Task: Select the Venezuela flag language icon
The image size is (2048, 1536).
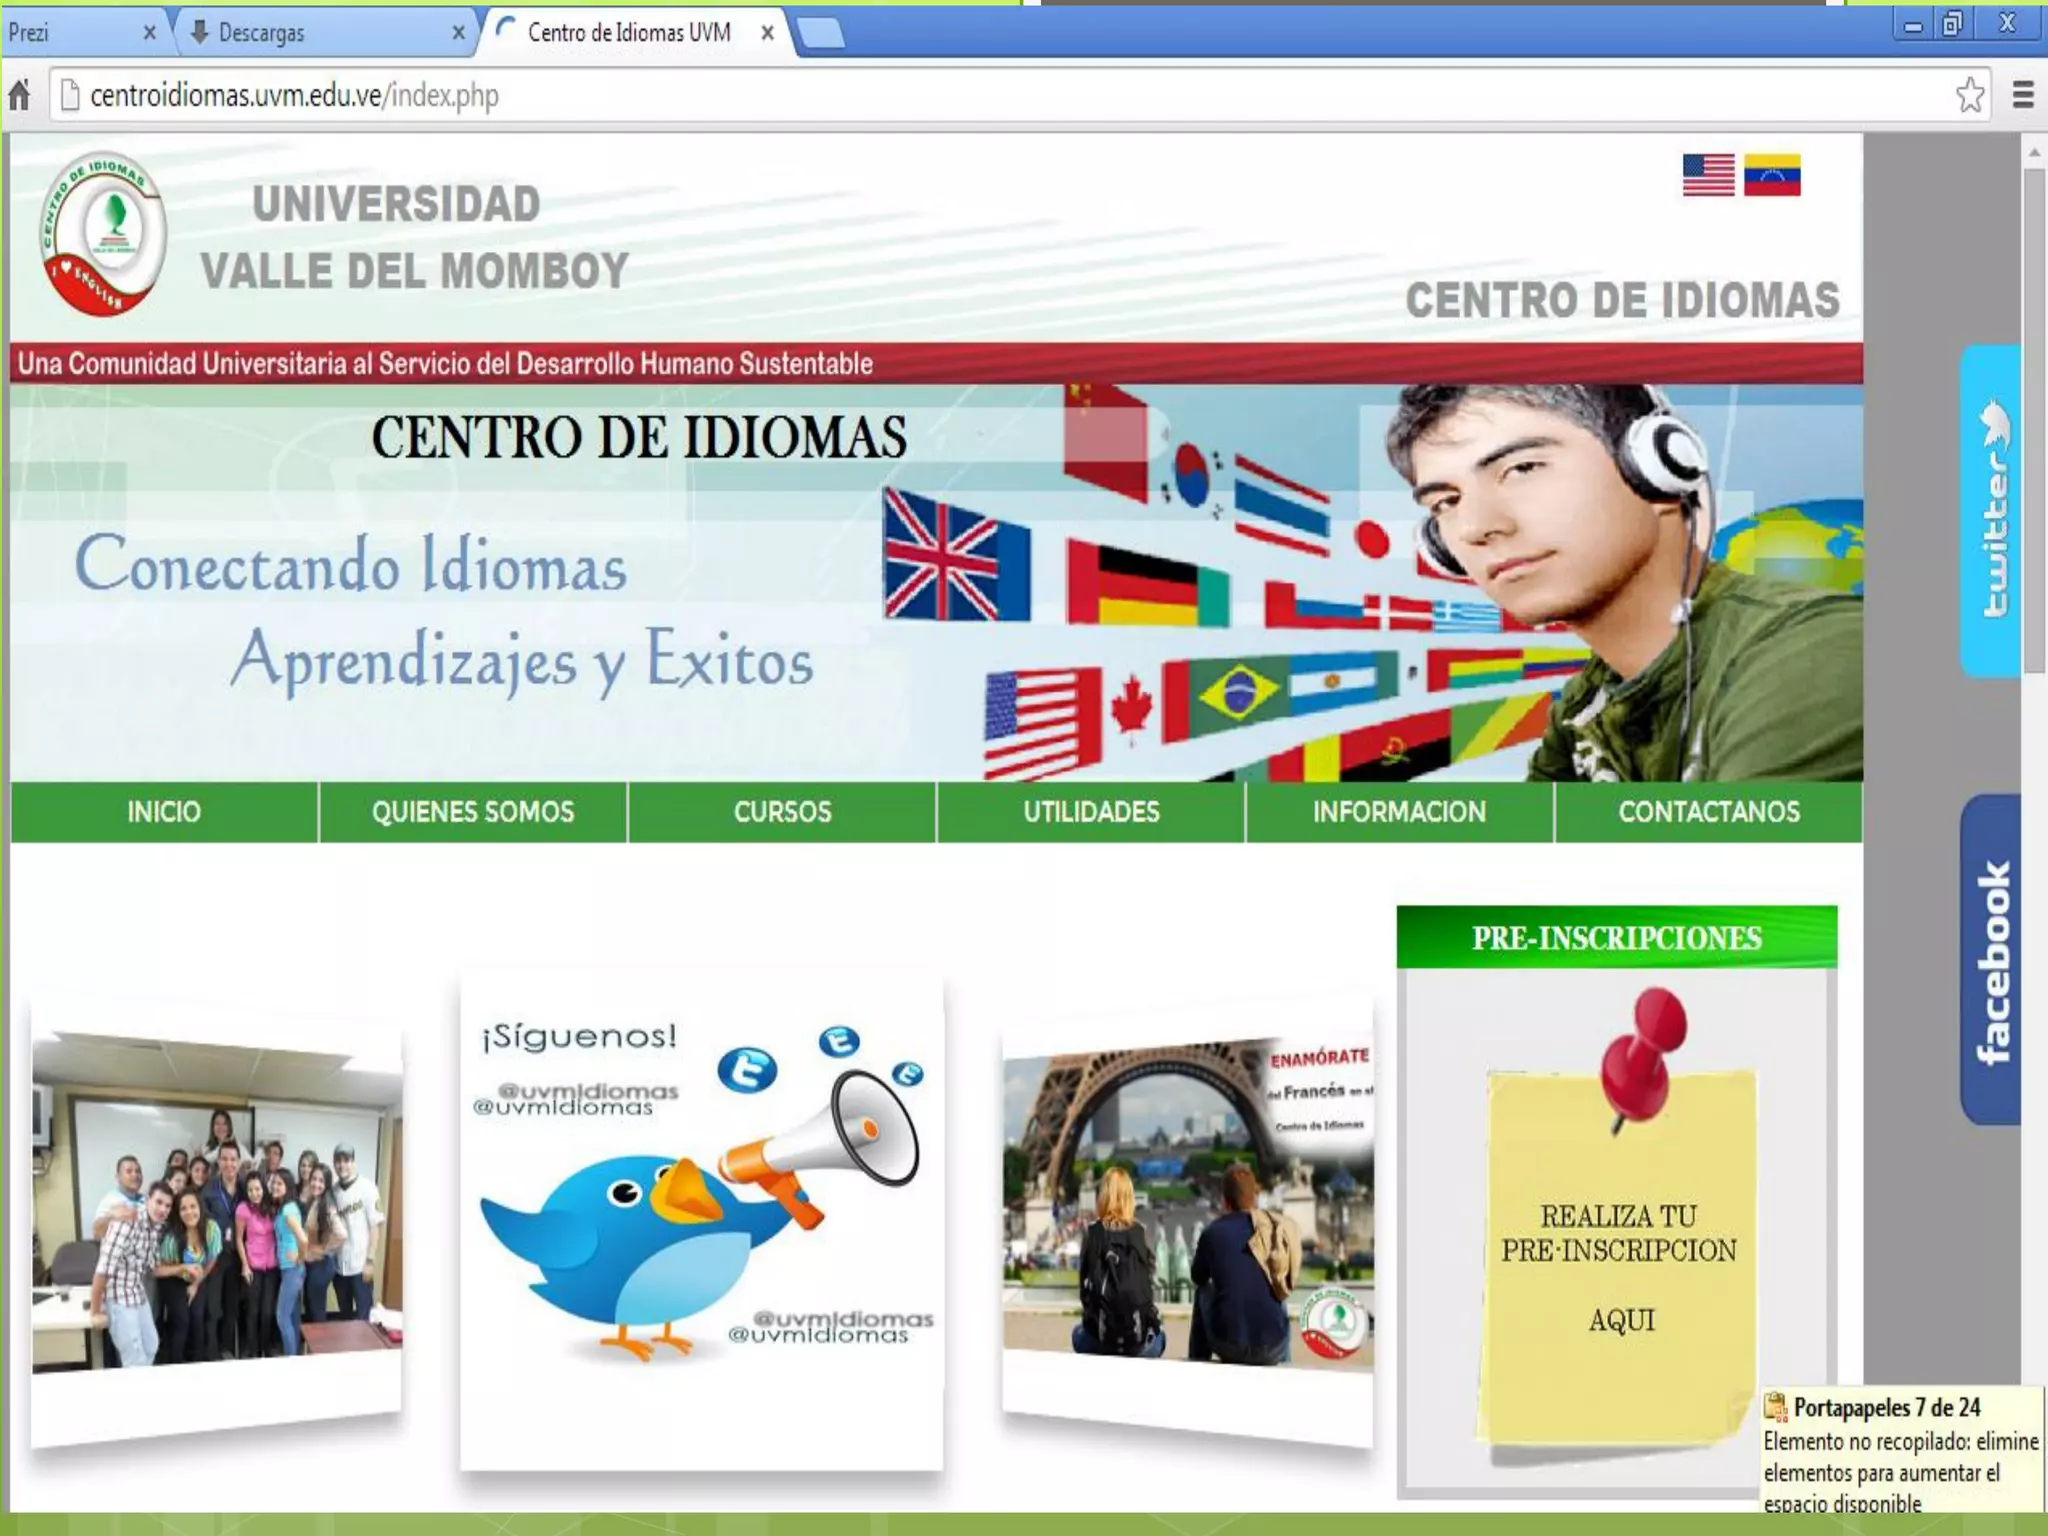Action: [1771, 176]
